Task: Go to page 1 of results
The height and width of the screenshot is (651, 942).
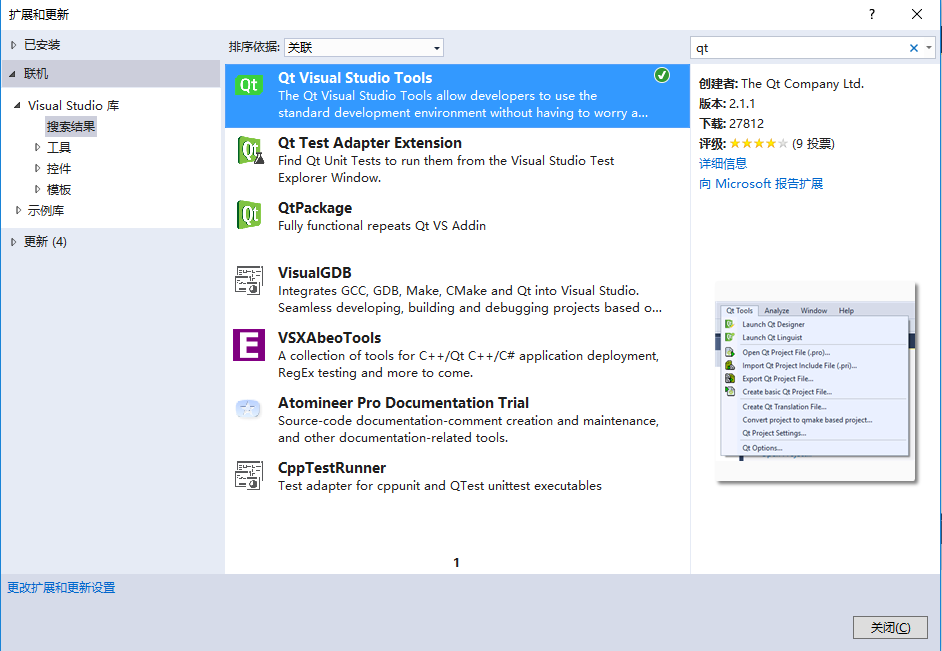Action: pyautogui.click(x=457, y=563)
